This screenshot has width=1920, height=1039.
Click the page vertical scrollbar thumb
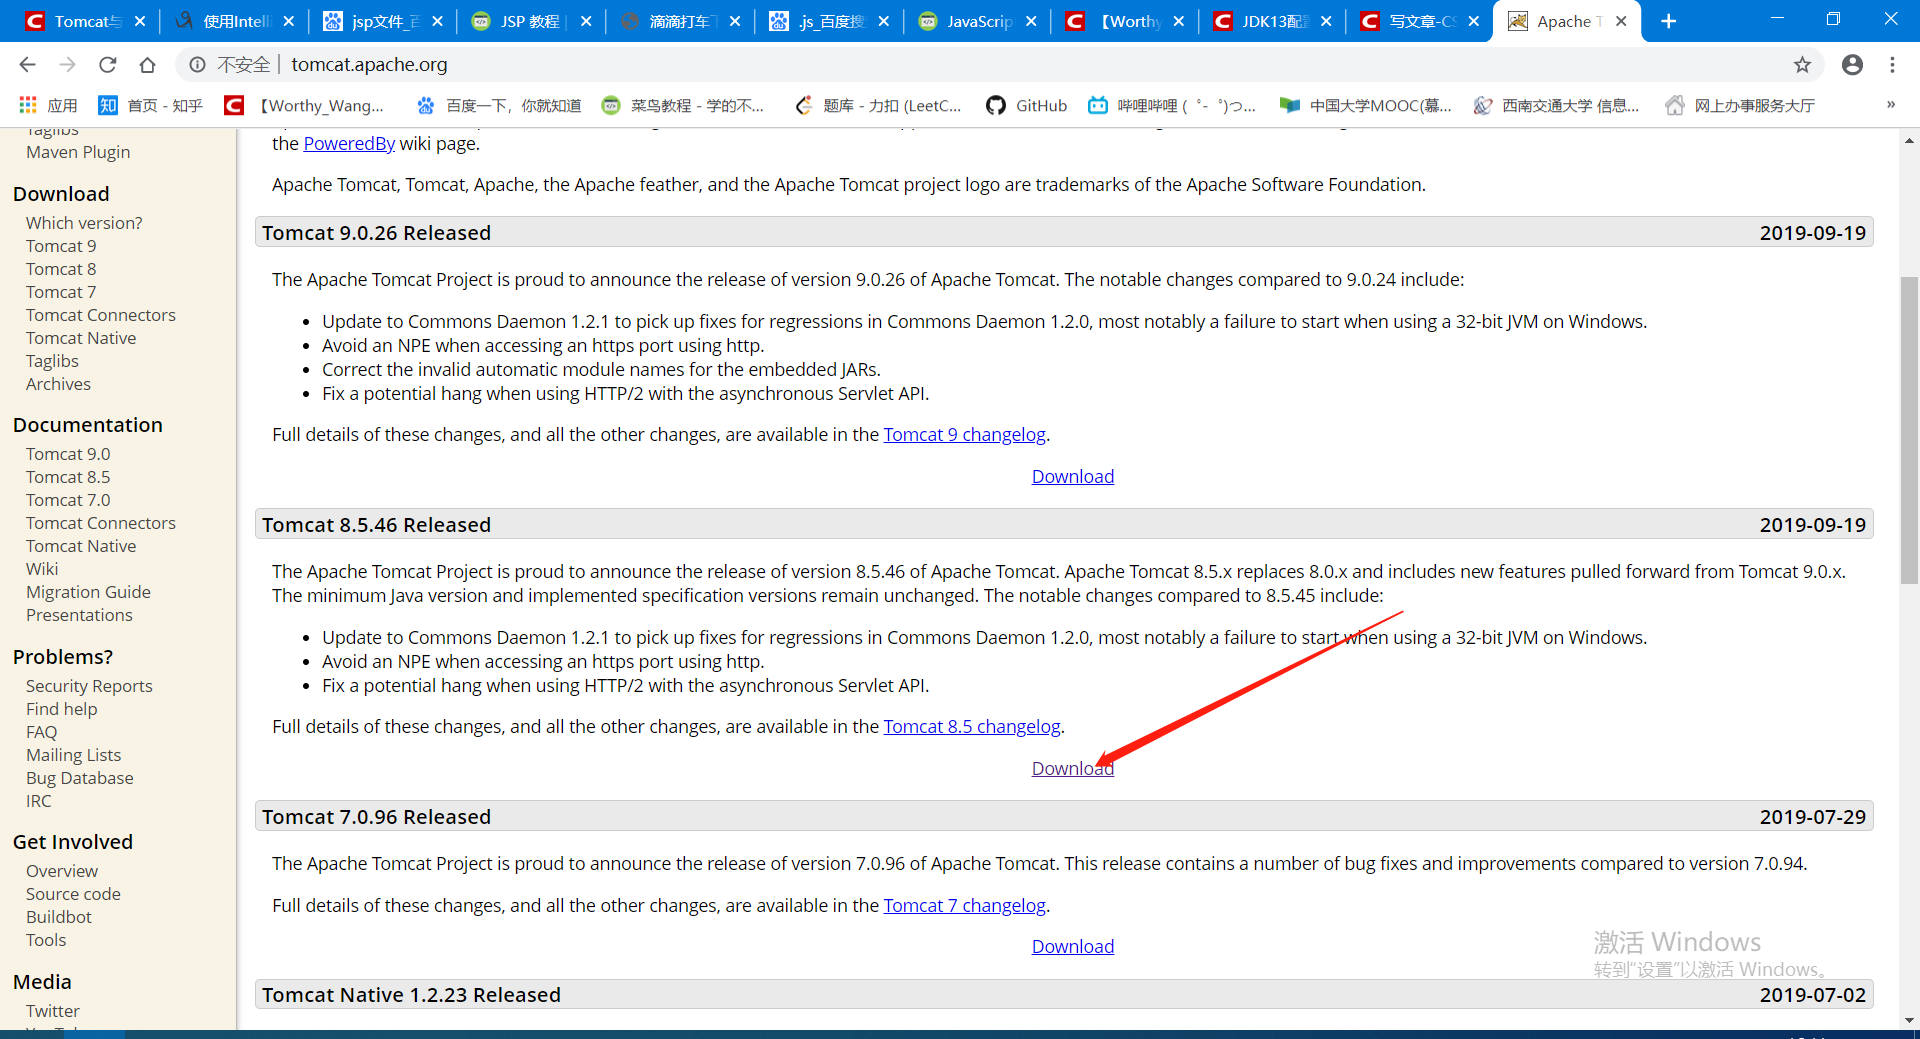click(1909, 430)
